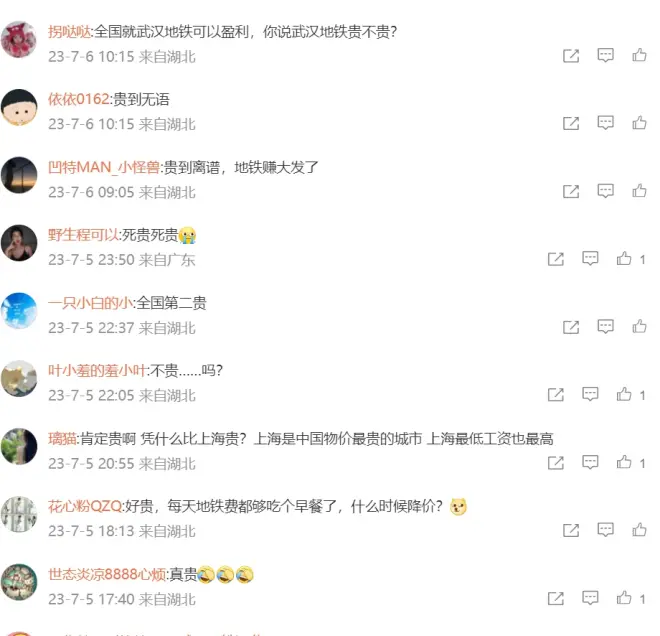Like the 贵到无语 comment
The width and height of the screenshot is (660, 636).
(639, 123)
